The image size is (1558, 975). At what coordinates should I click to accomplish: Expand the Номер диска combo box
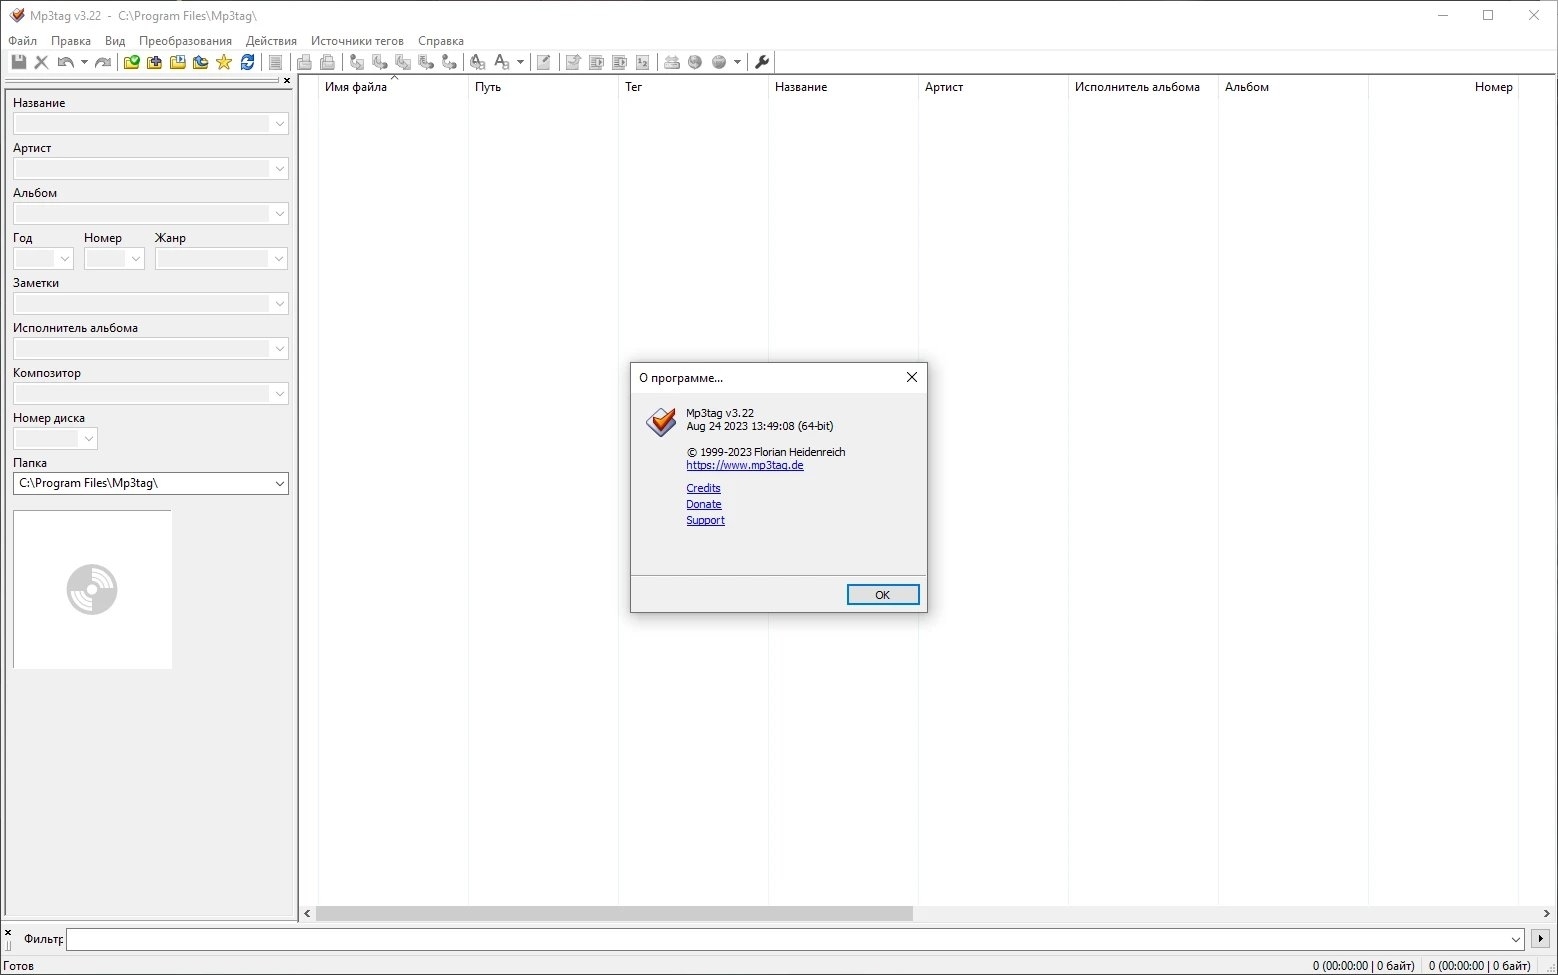point(89,439)
